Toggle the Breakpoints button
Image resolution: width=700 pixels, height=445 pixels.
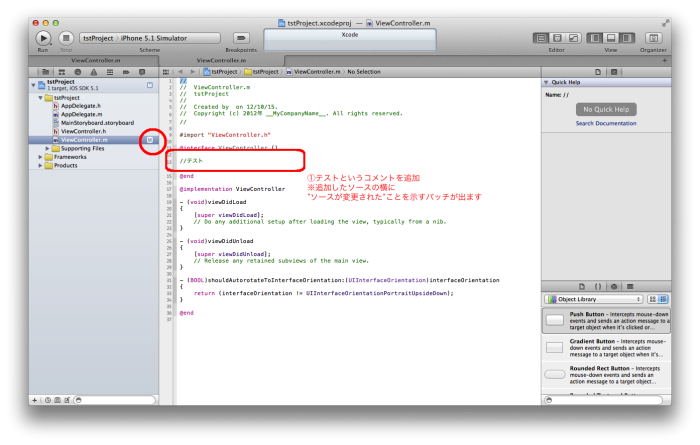pos(241,38)
